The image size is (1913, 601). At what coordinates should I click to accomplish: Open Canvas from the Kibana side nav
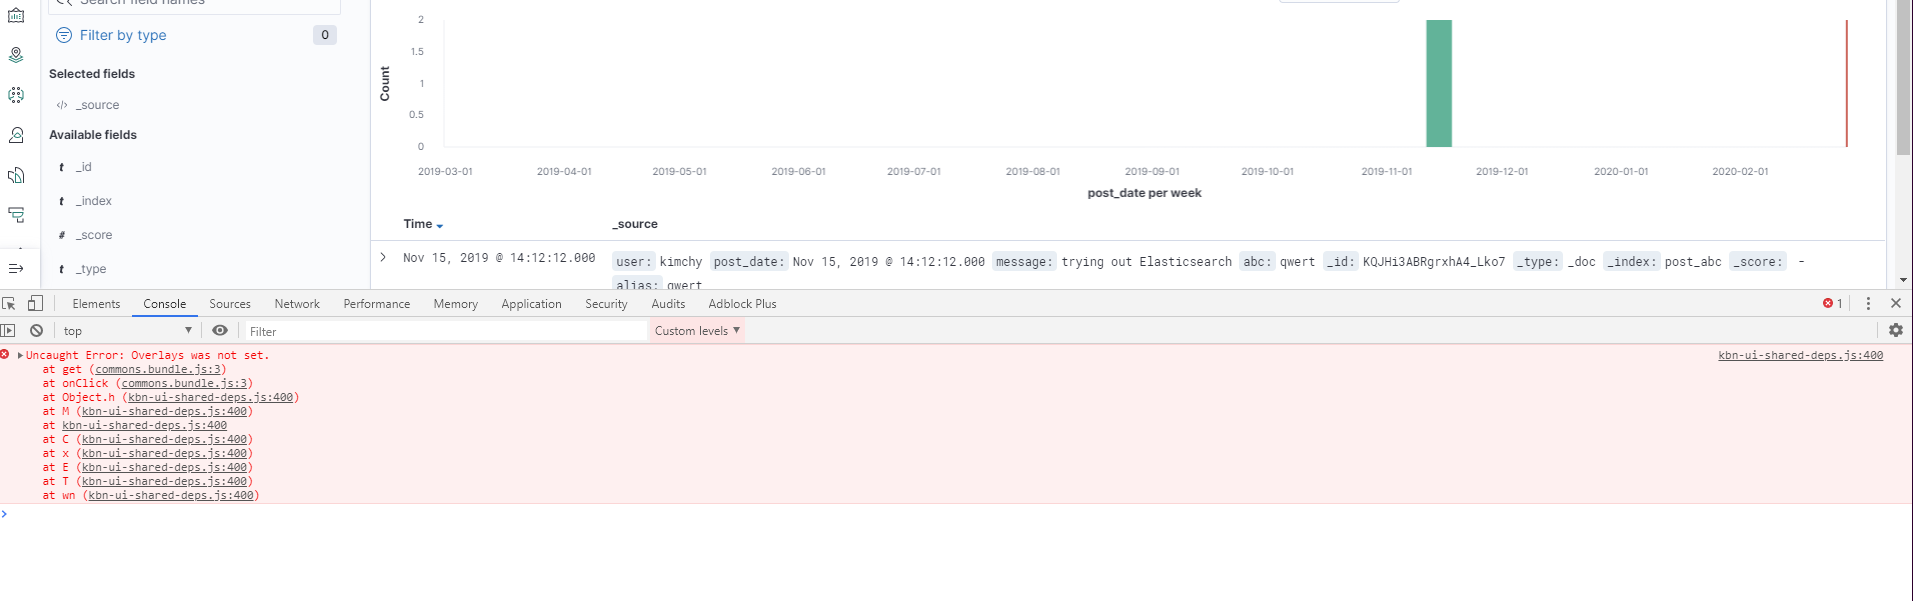click(16, 15)
